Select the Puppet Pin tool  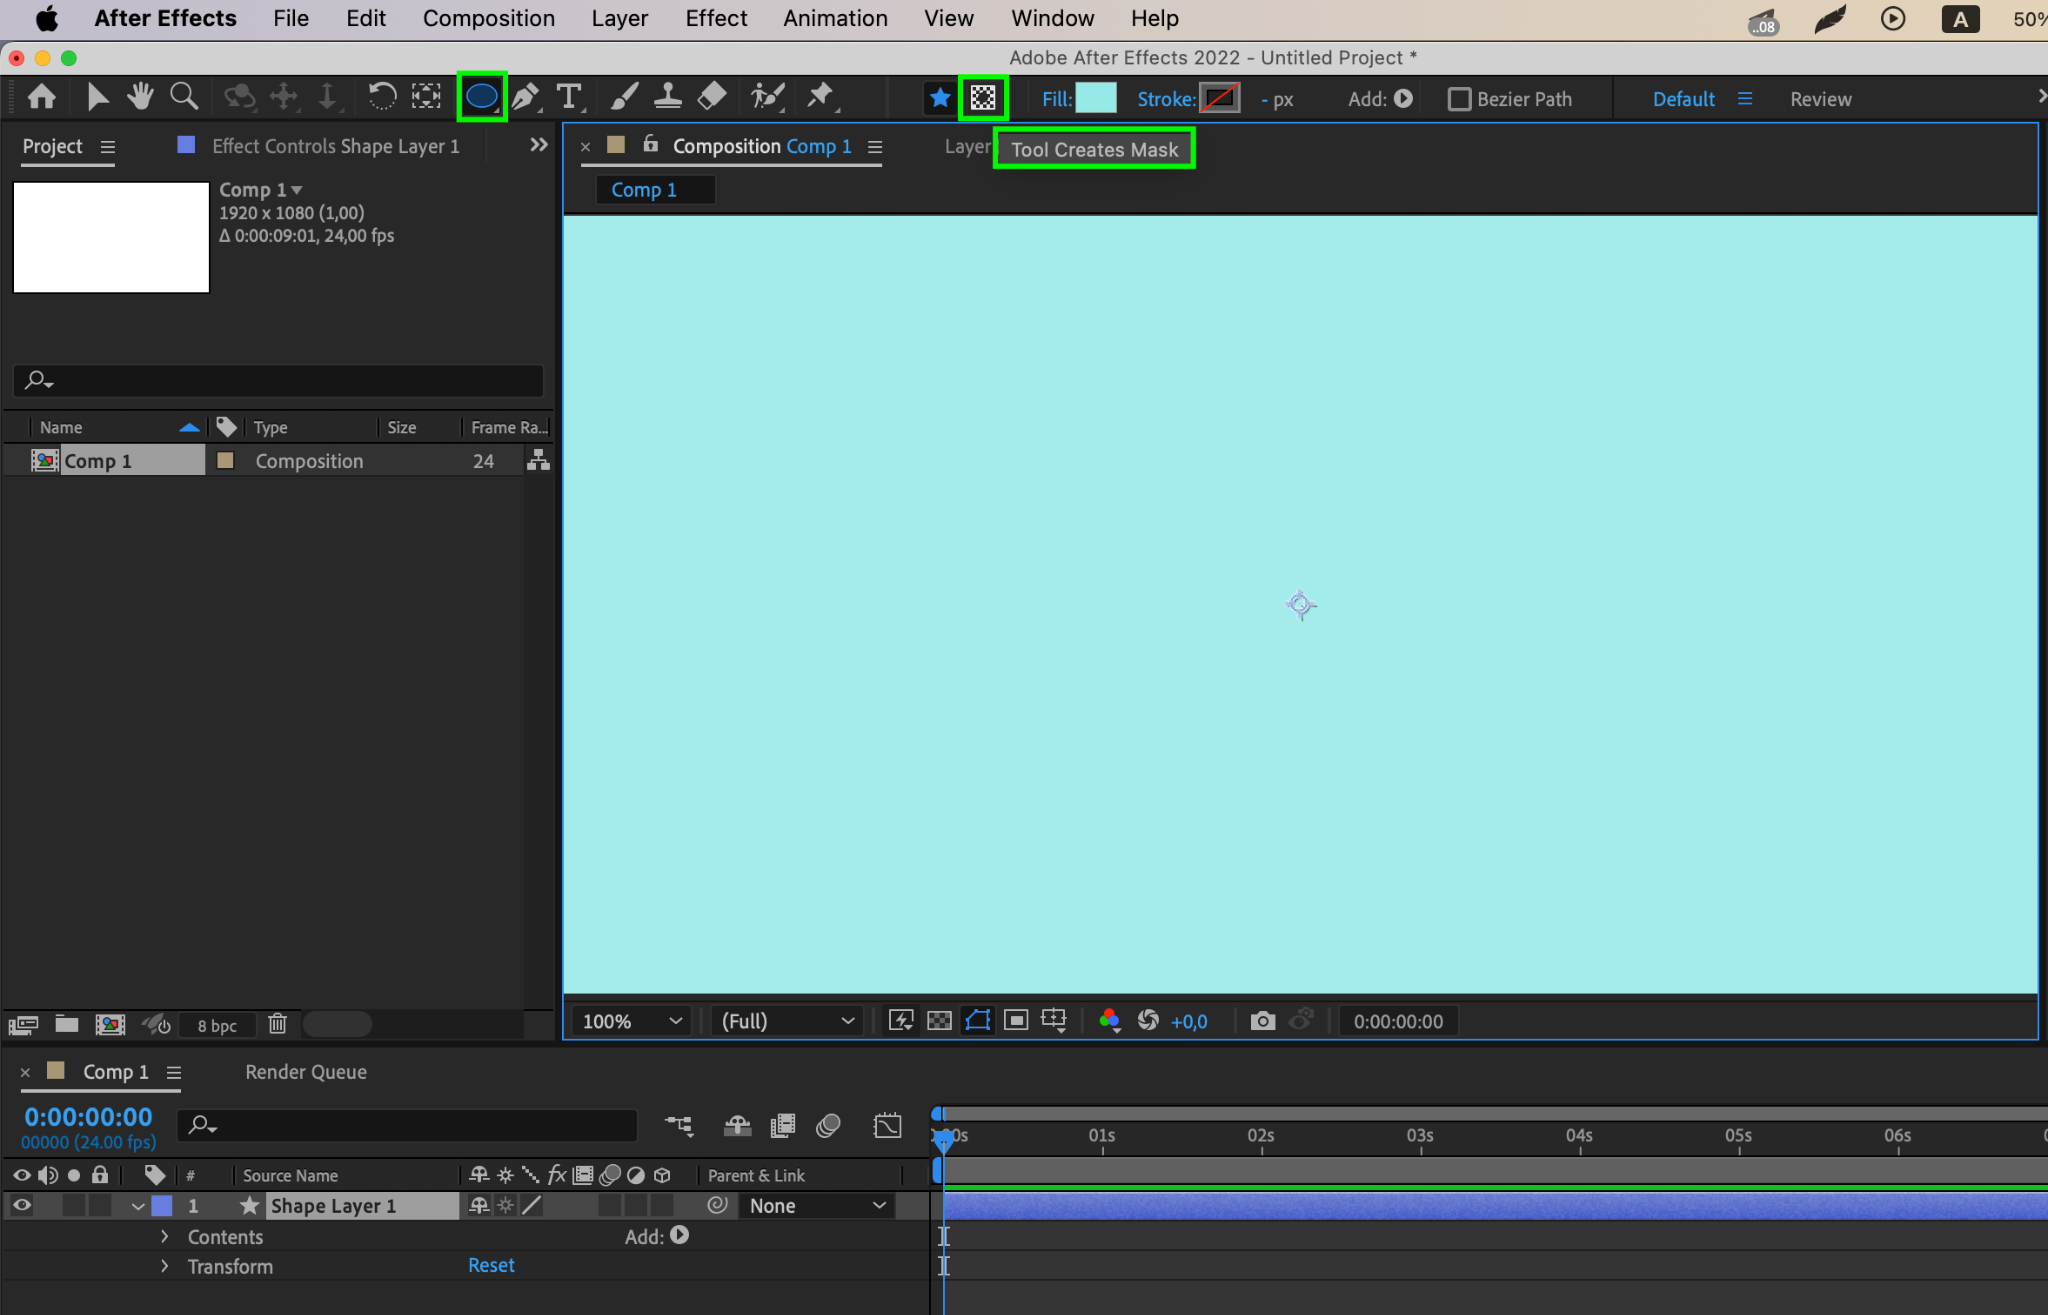820,97
